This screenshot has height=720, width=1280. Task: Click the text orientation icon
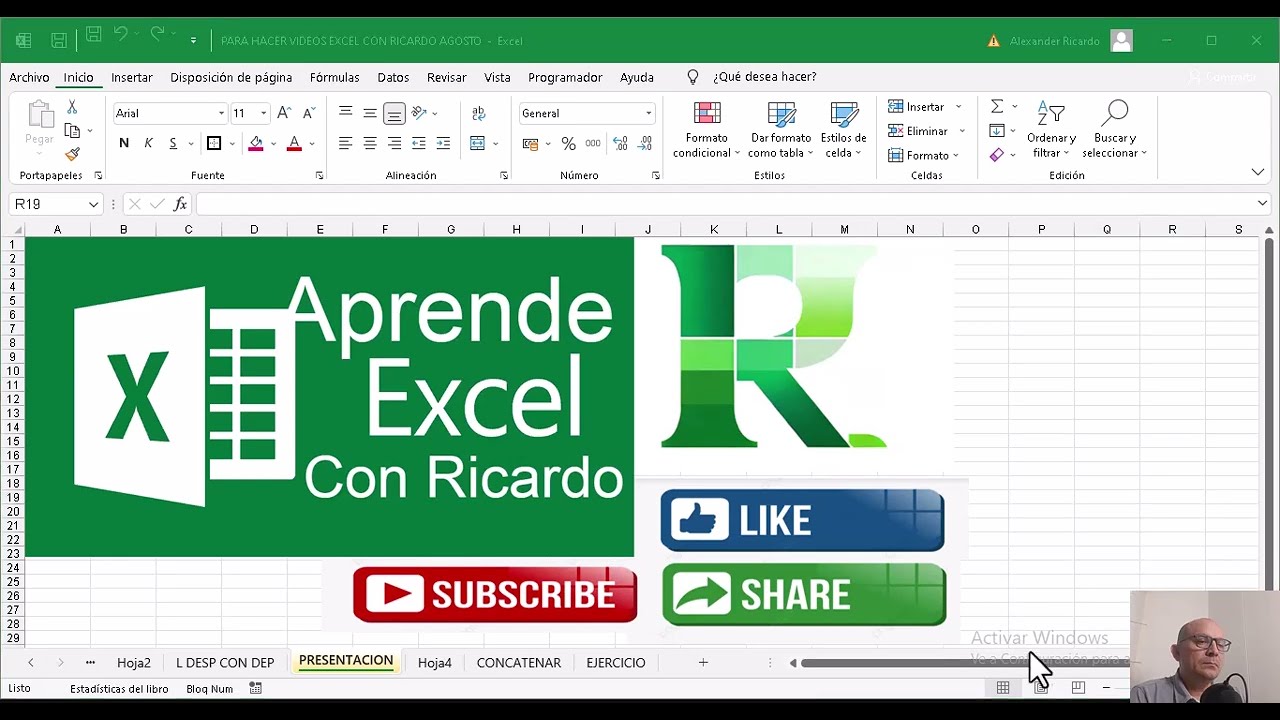420,113
